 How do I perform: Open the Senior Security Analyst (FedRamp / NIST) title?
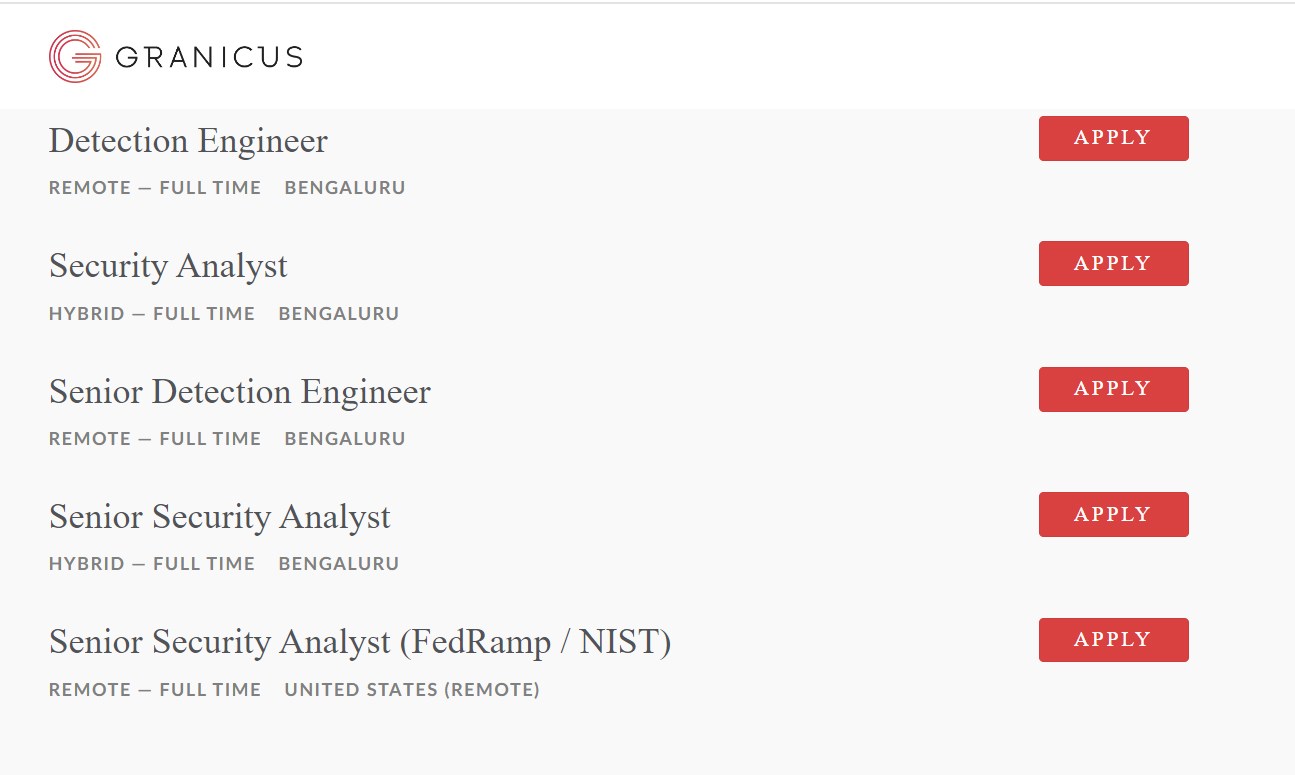[360, 642]
